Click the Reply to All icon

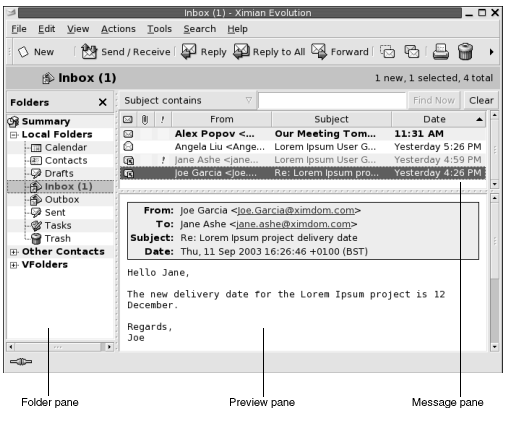pos(241,52)
